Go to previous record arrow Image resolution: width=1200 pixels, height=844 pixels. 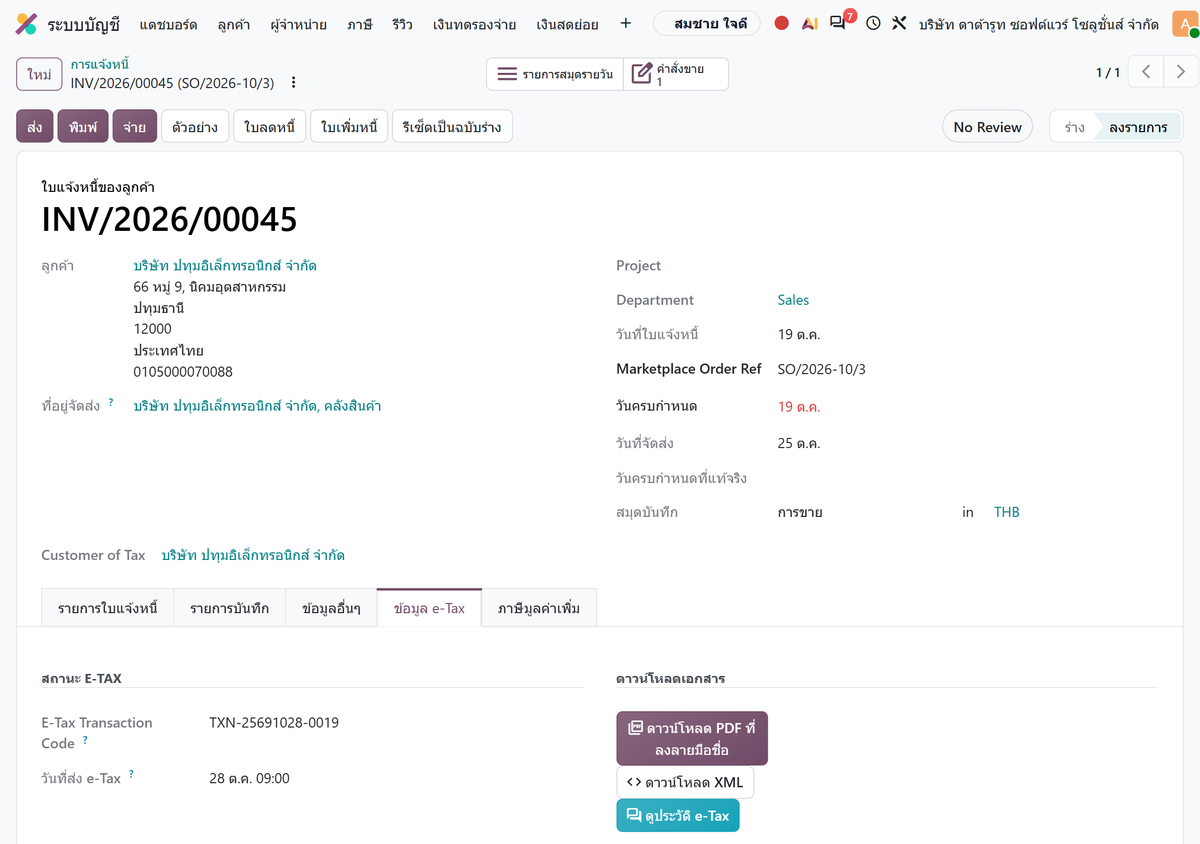click(1146, 72)
